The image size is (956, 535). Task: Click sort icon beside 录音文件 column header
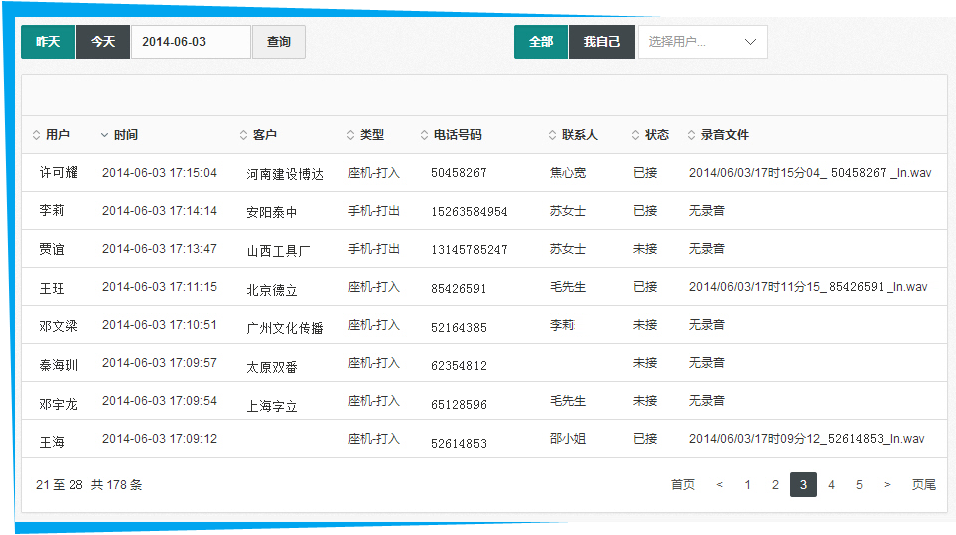691,135
